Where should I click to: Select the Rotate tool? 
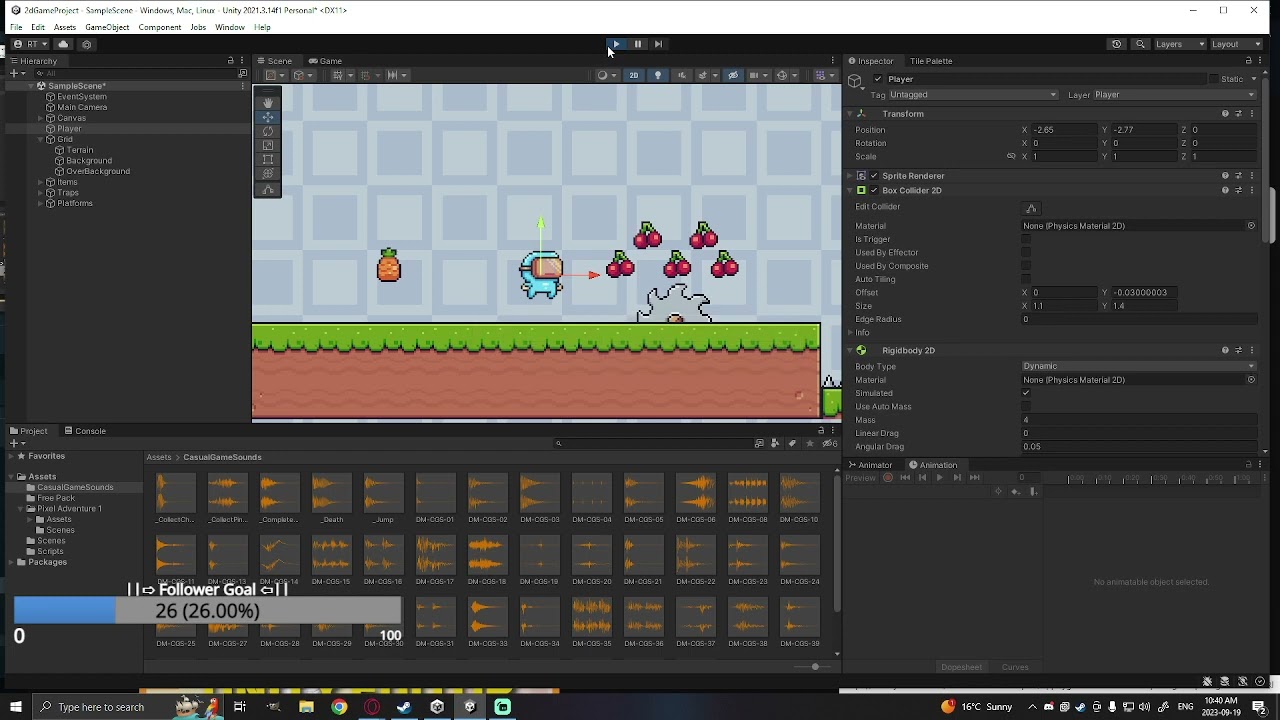coord(267,132)
